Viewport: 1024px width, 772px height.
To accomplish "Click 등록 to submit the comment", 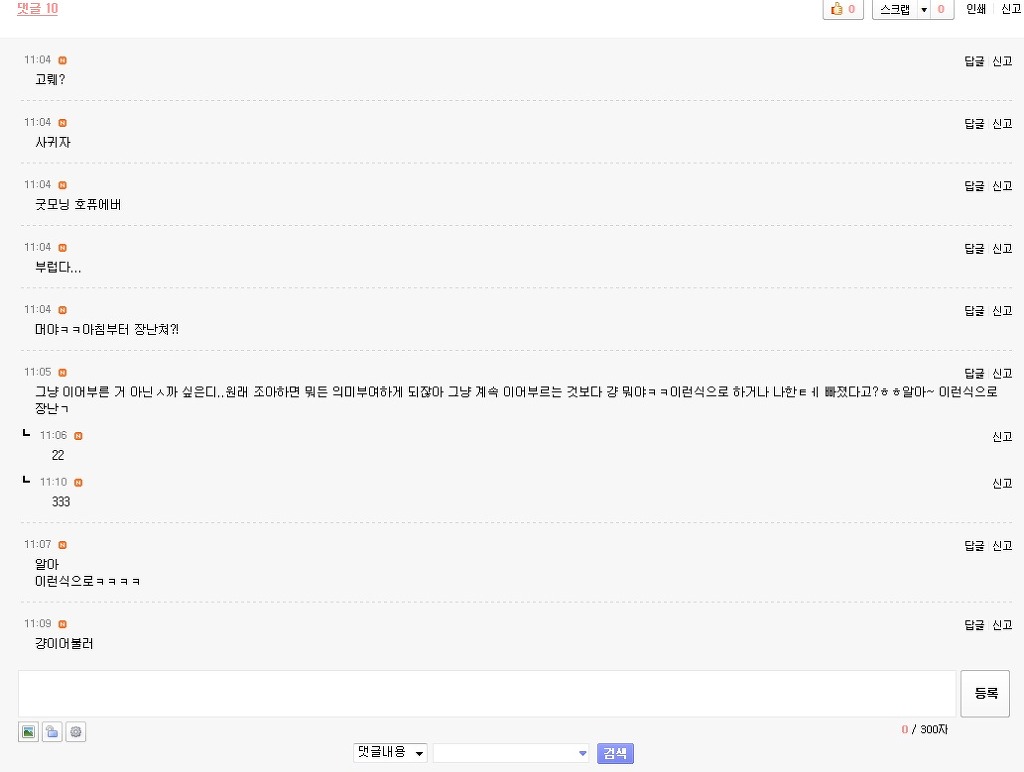I will click(x=985, y=694).
